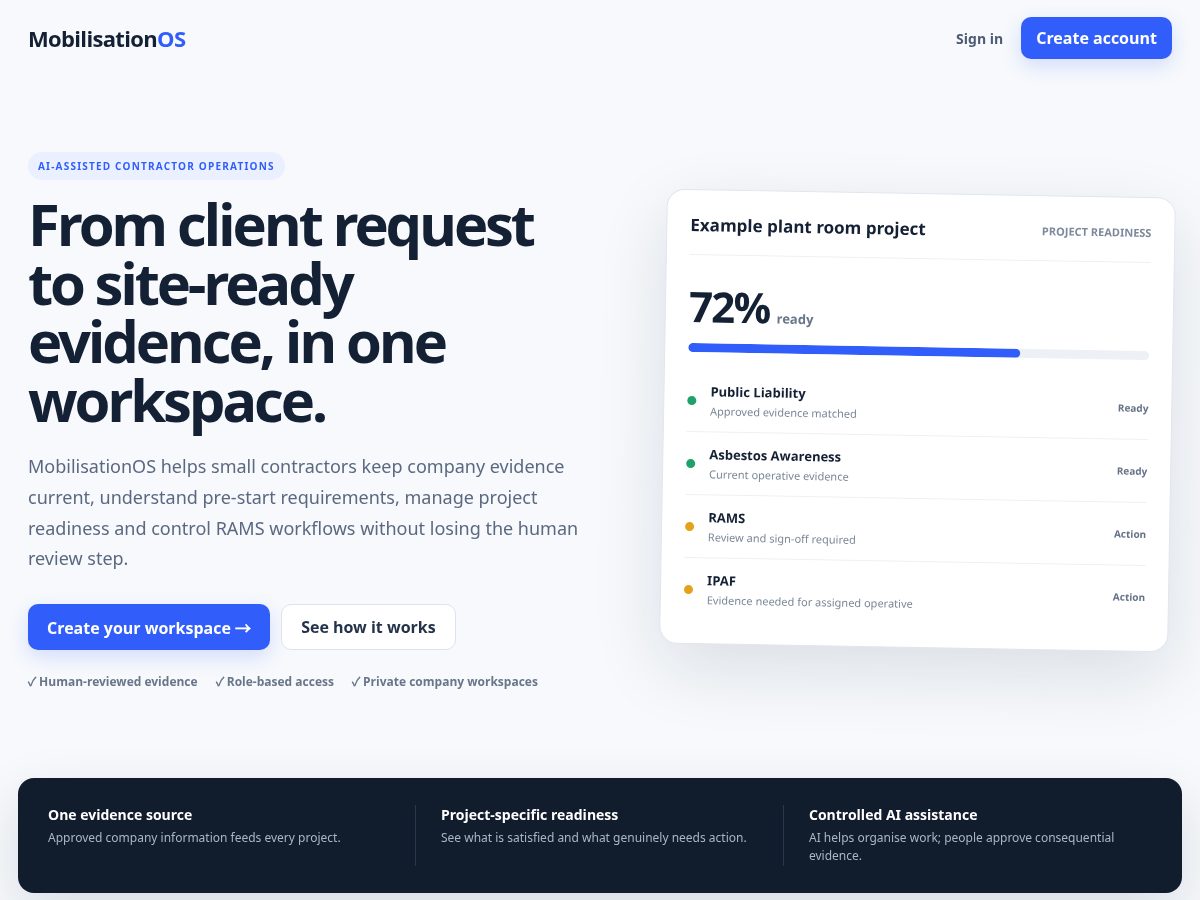Screen dimensions: 1200x900
Task: Click green status dot beside Public Liability
Action: tap(691, 401)
